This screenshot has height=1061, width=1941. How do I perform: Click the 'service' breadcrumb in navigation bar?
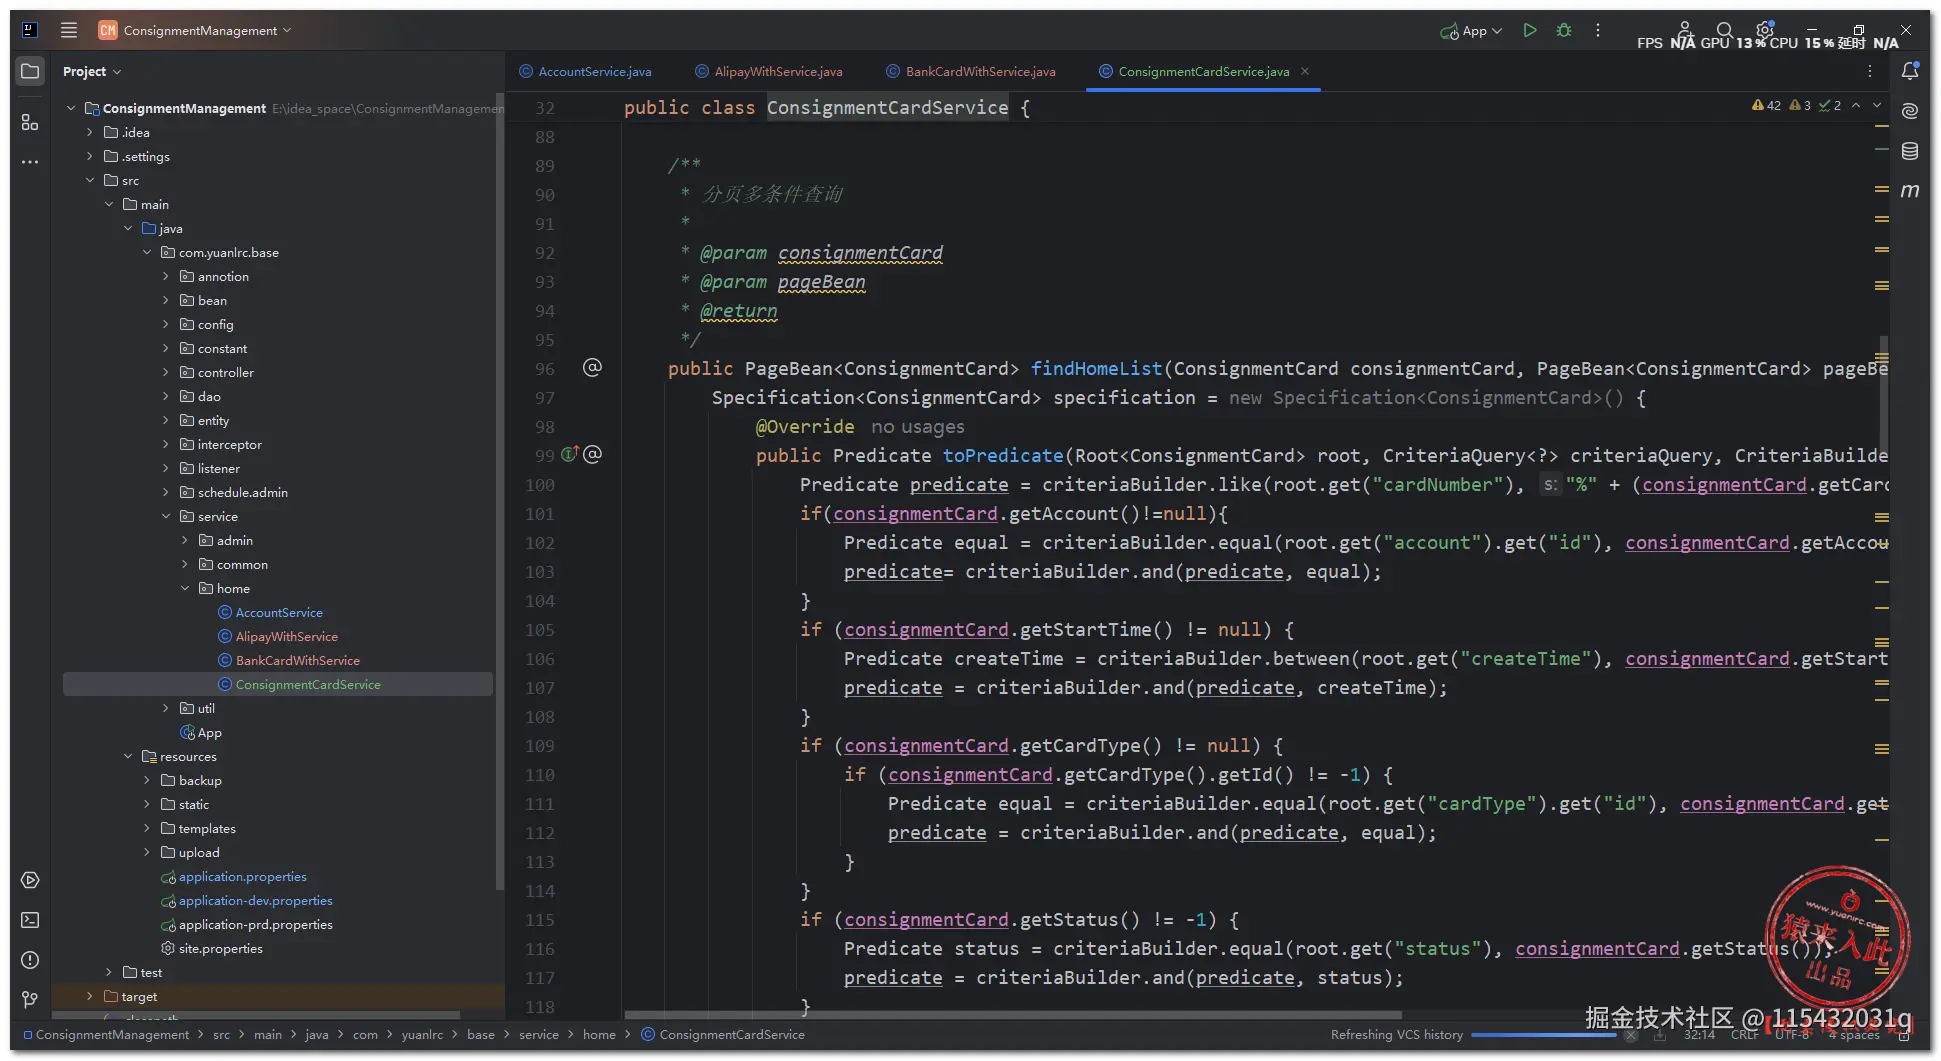coord(539,1035)
